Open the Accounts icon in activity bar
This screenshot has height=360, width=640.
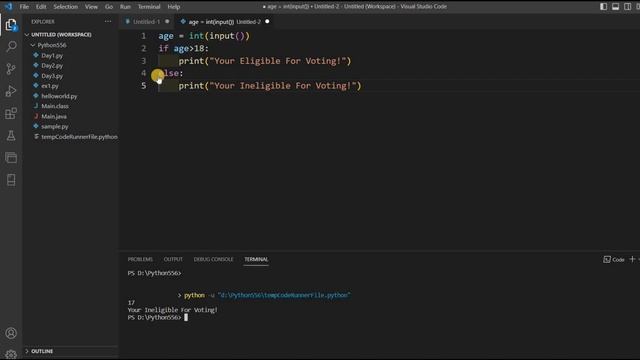[x=11, y=333]
